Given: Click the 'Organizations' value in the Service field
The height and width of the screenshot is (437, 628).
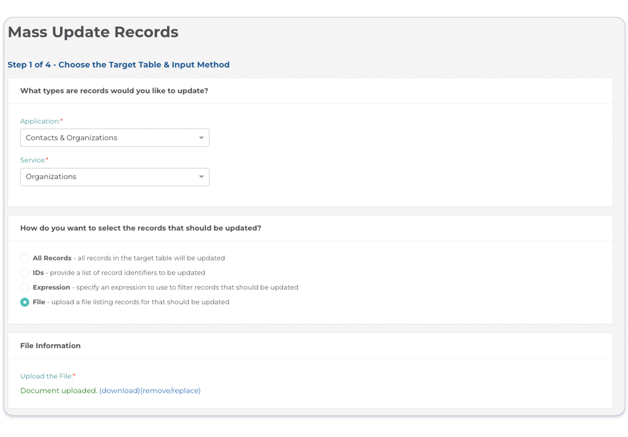Looking at the screenshot, I should (x=51, y=177).
